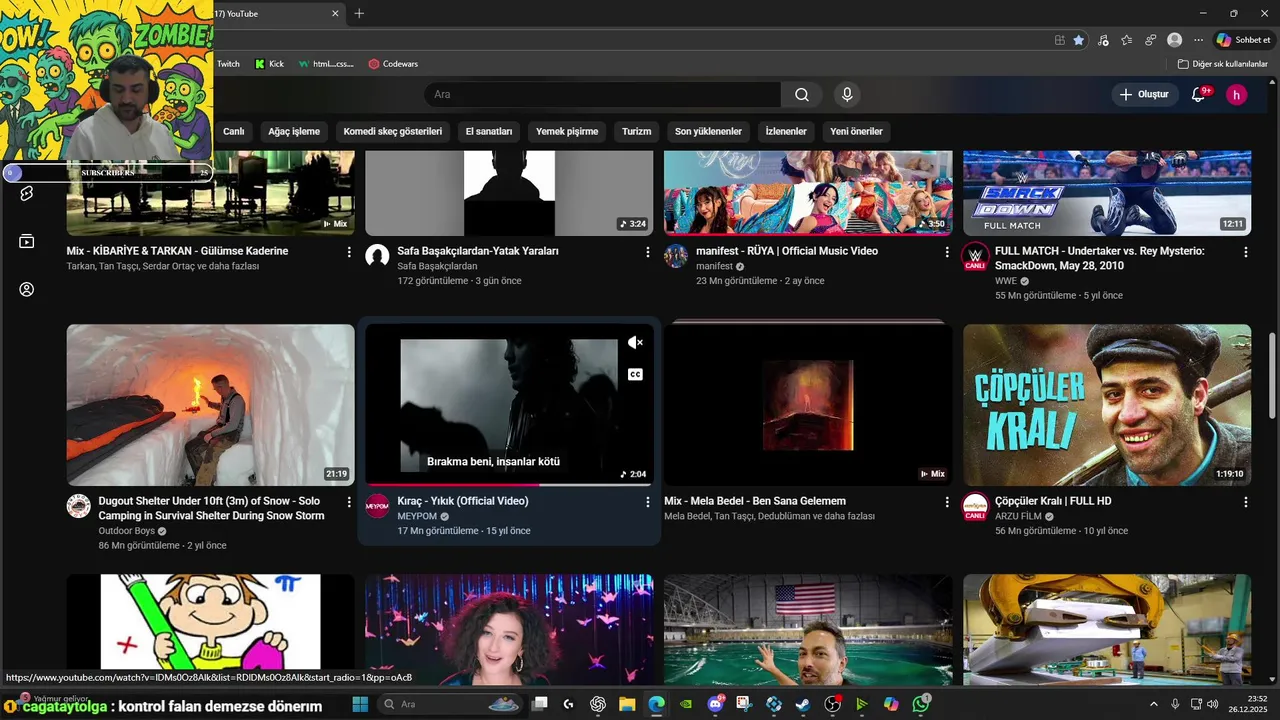Image resolution: width=1280 pixels, height=720 pixels.
Task: Open Codewars bookmark
Action: pyautogui.click(x=393, y=63)
